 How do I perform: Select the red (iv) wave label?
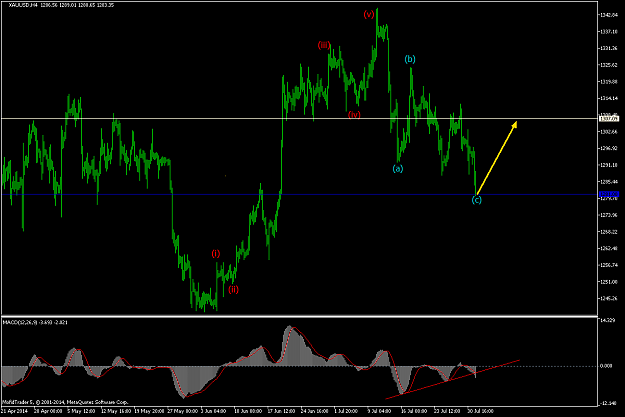[x=354, y=115]
